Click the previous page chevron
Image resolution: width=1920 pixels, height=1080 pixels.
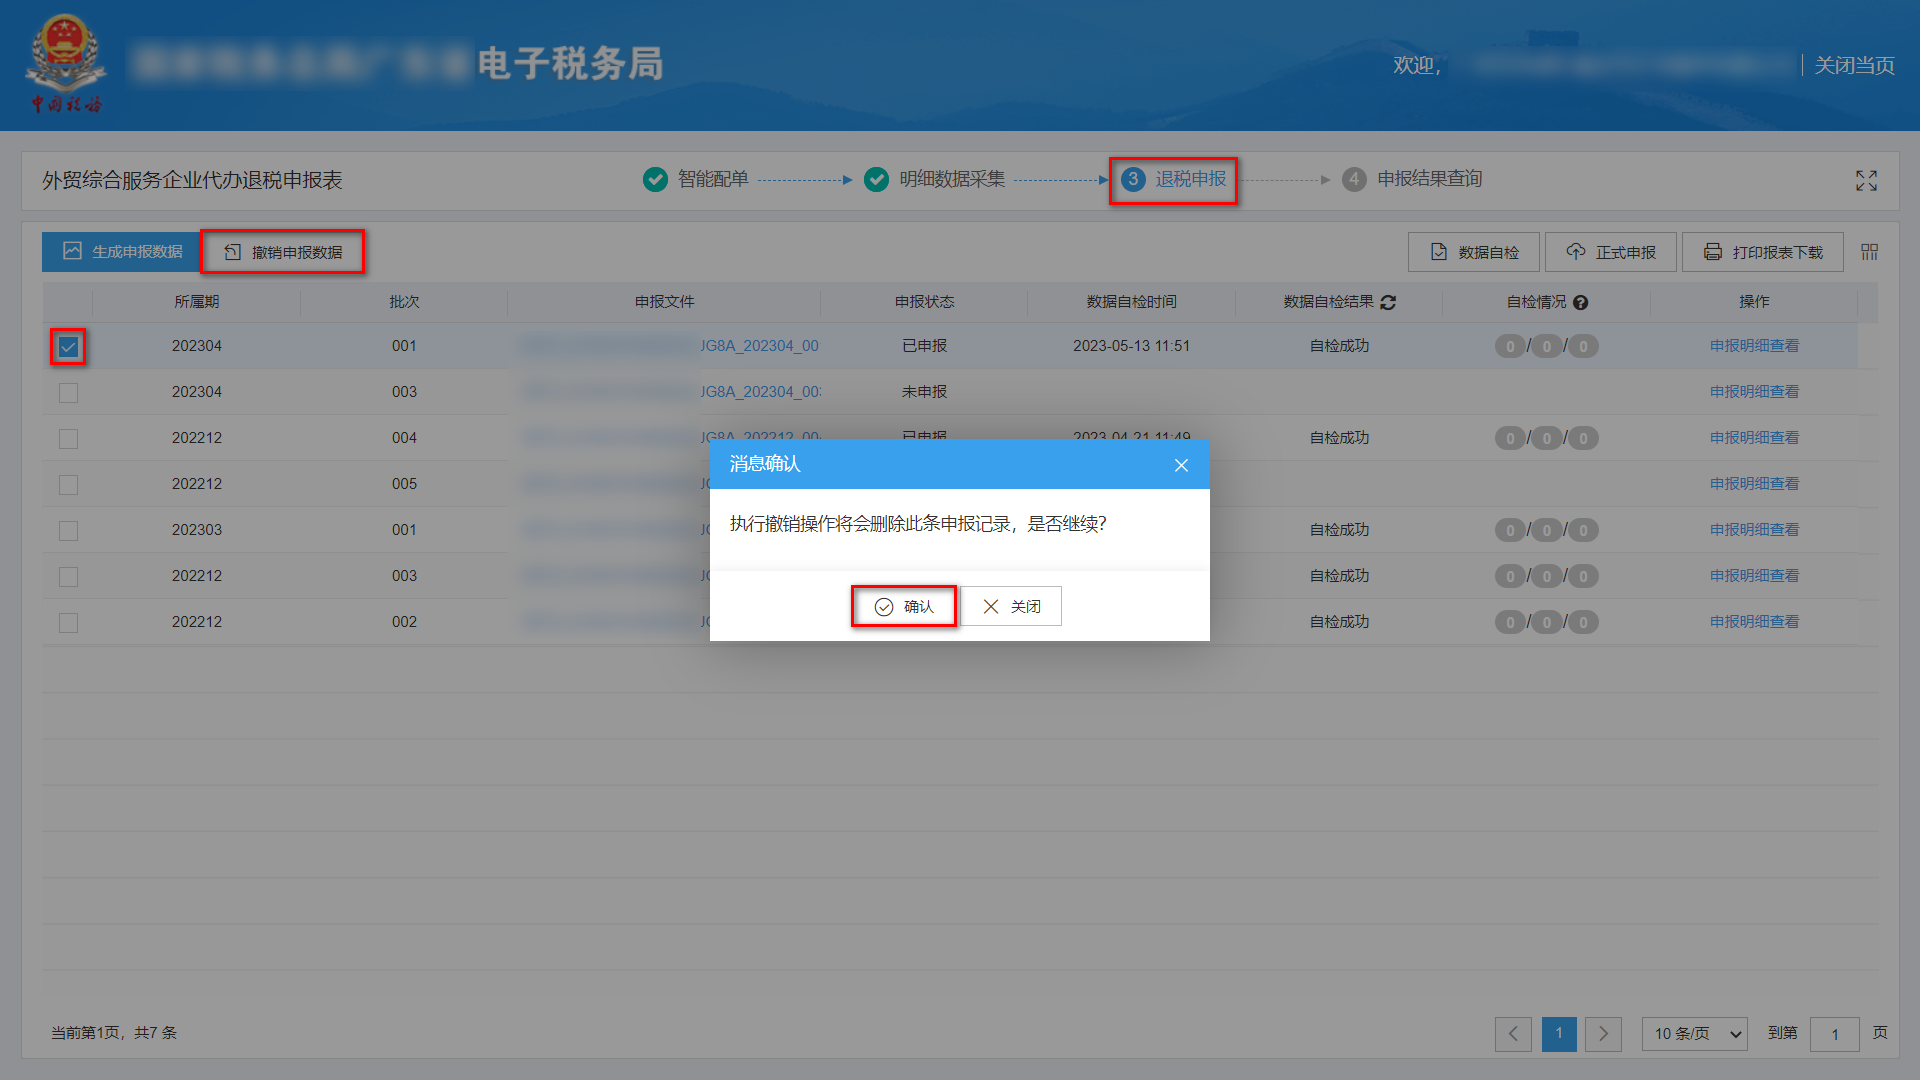coord(1513,1034)
